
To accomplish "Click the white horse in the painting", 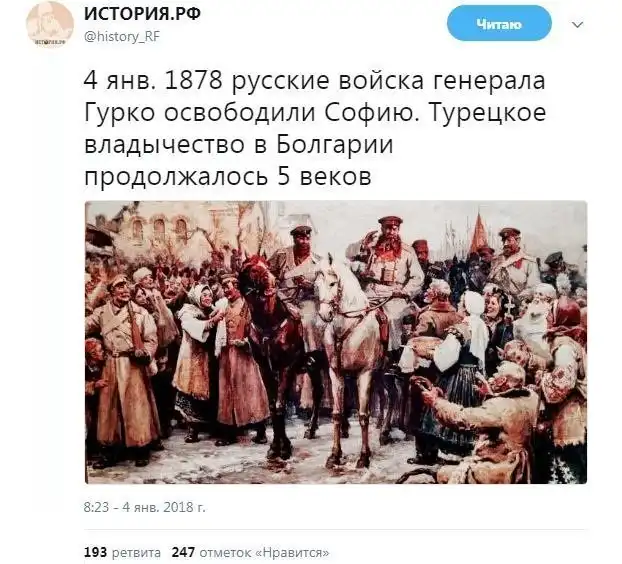I will (x=351, y=349).
